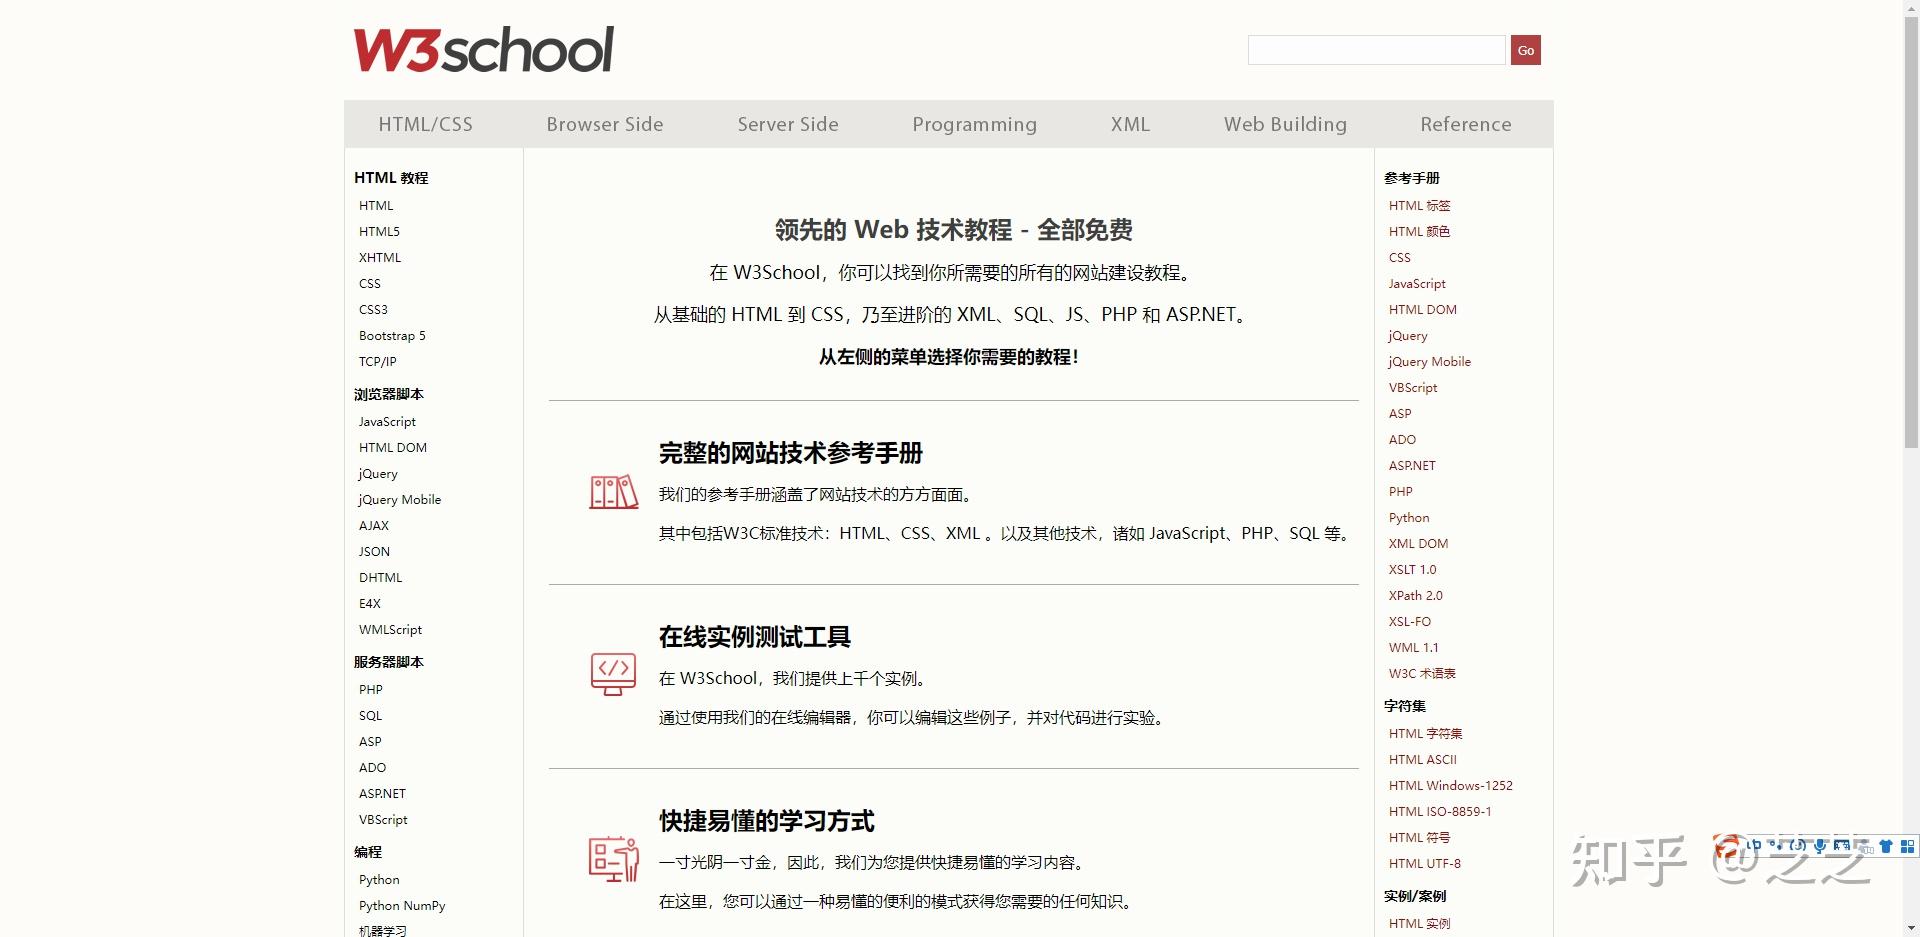1920x937 pixels.
Task: Open the XPath 2.0 reference
Action: point(1416,595)
